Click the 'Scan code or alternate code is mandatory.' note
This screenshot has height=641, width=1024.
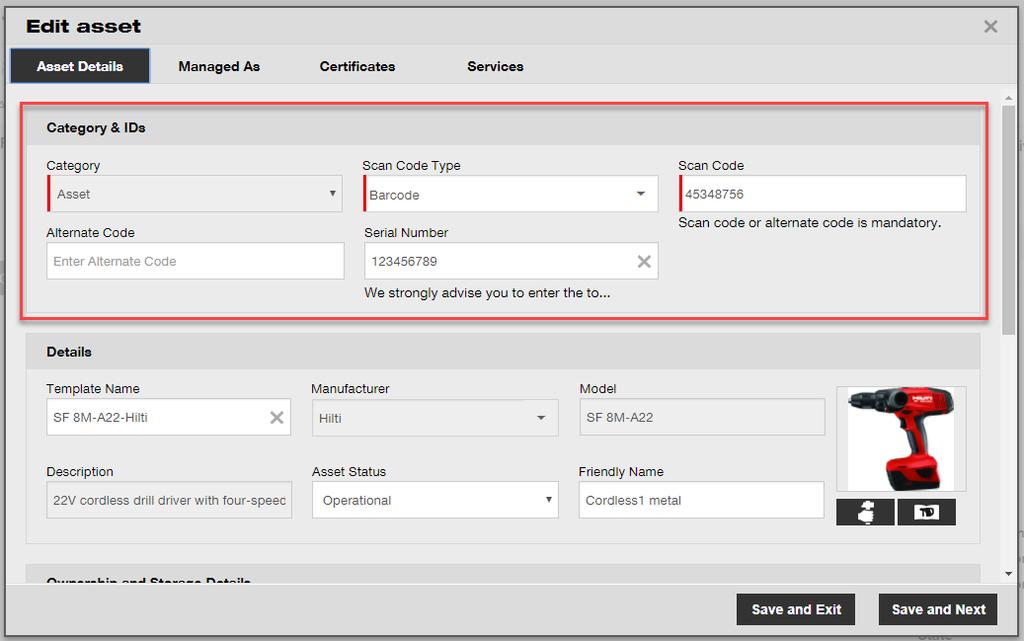810,223
